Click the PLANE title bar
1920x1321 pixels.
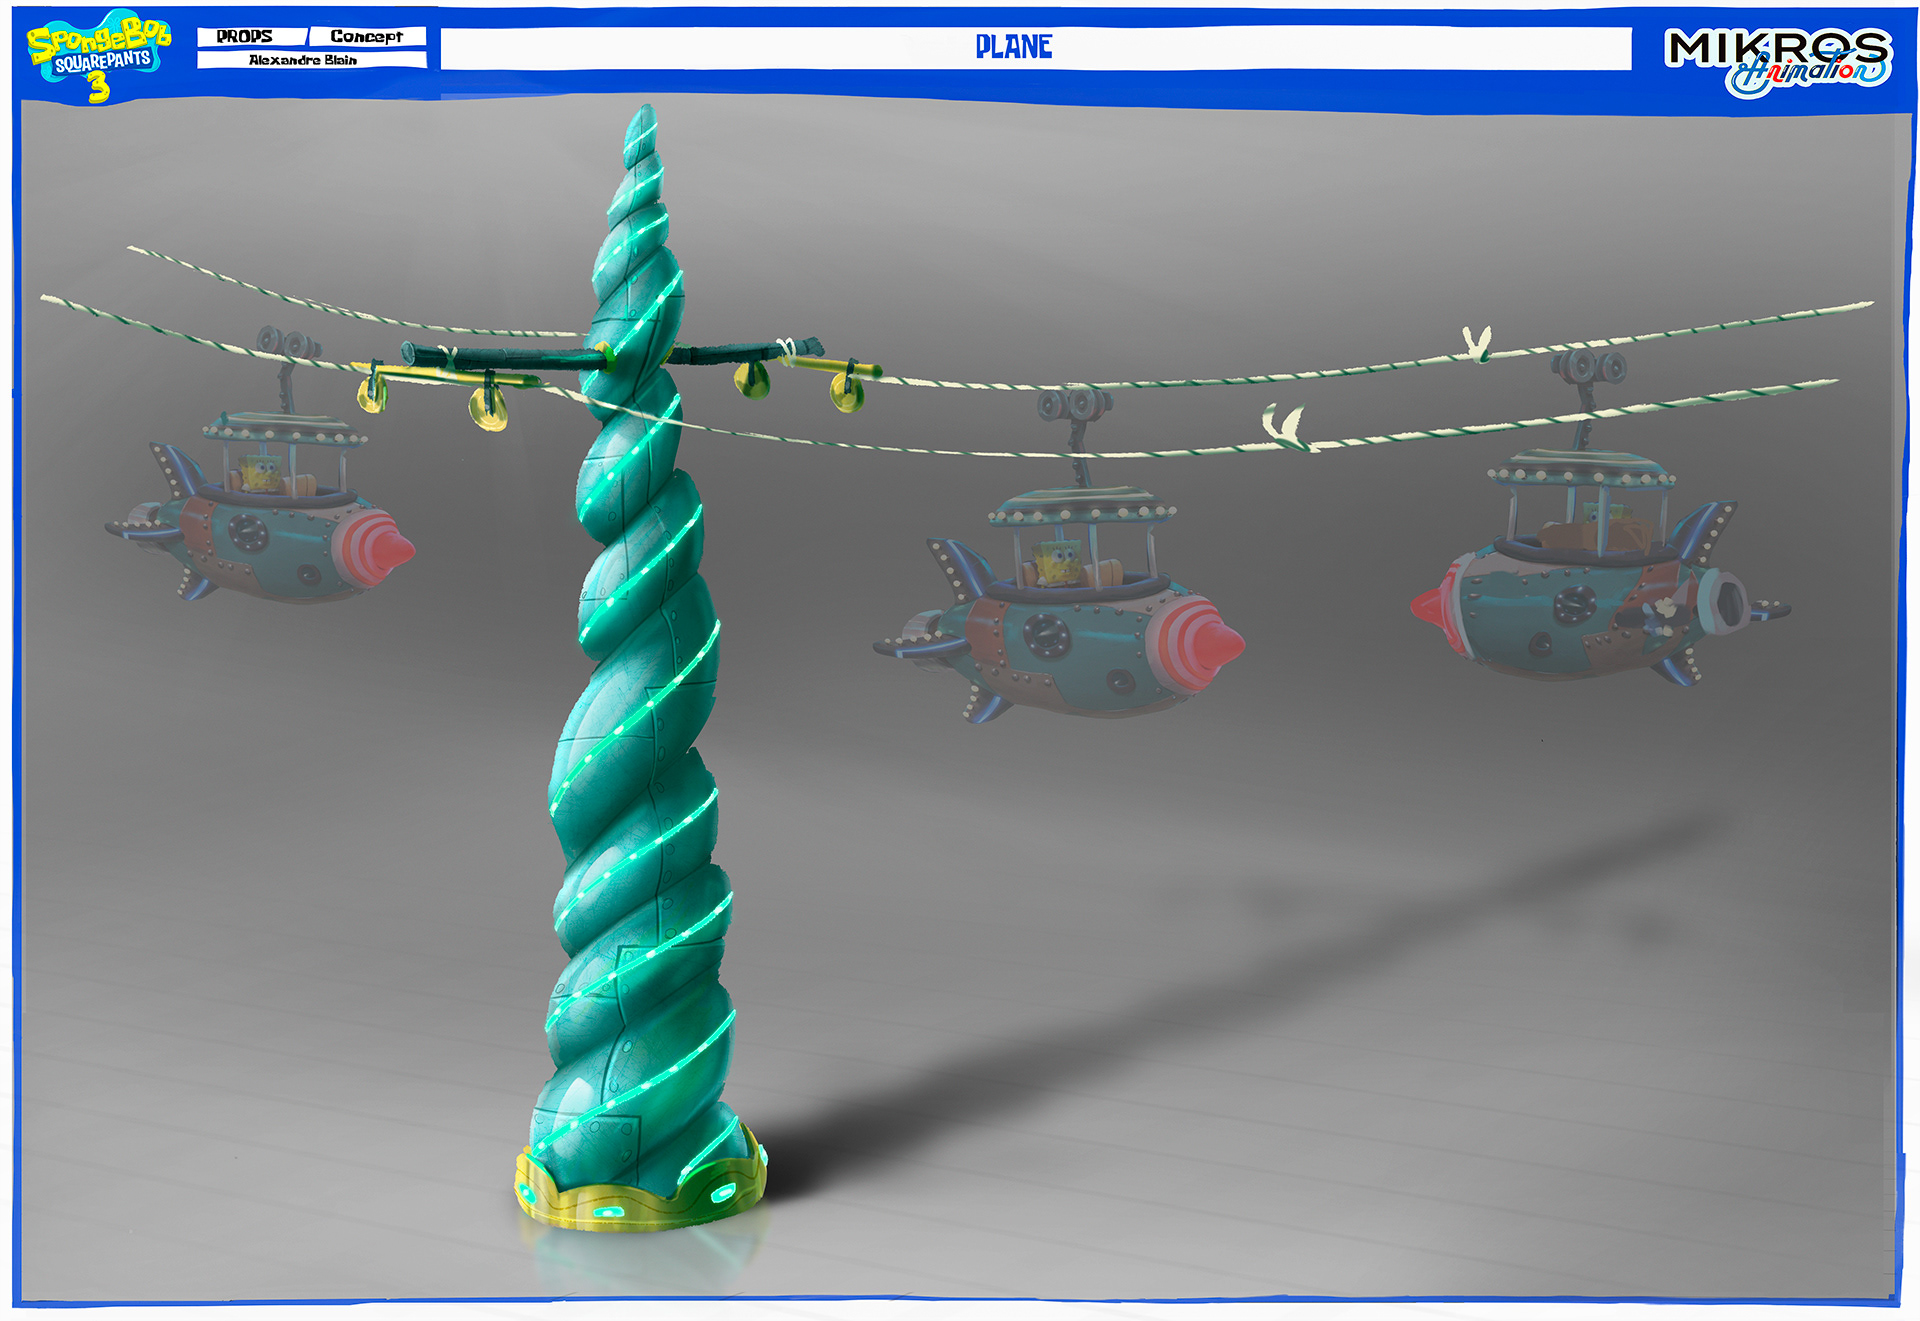pos(1013,47)
